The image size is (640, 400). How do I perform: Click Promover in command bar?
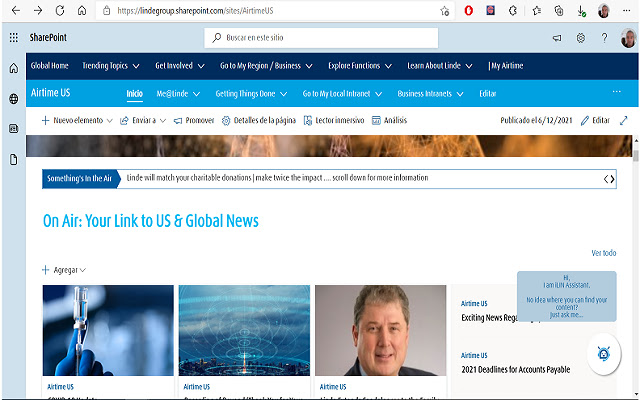click(194, 120)
